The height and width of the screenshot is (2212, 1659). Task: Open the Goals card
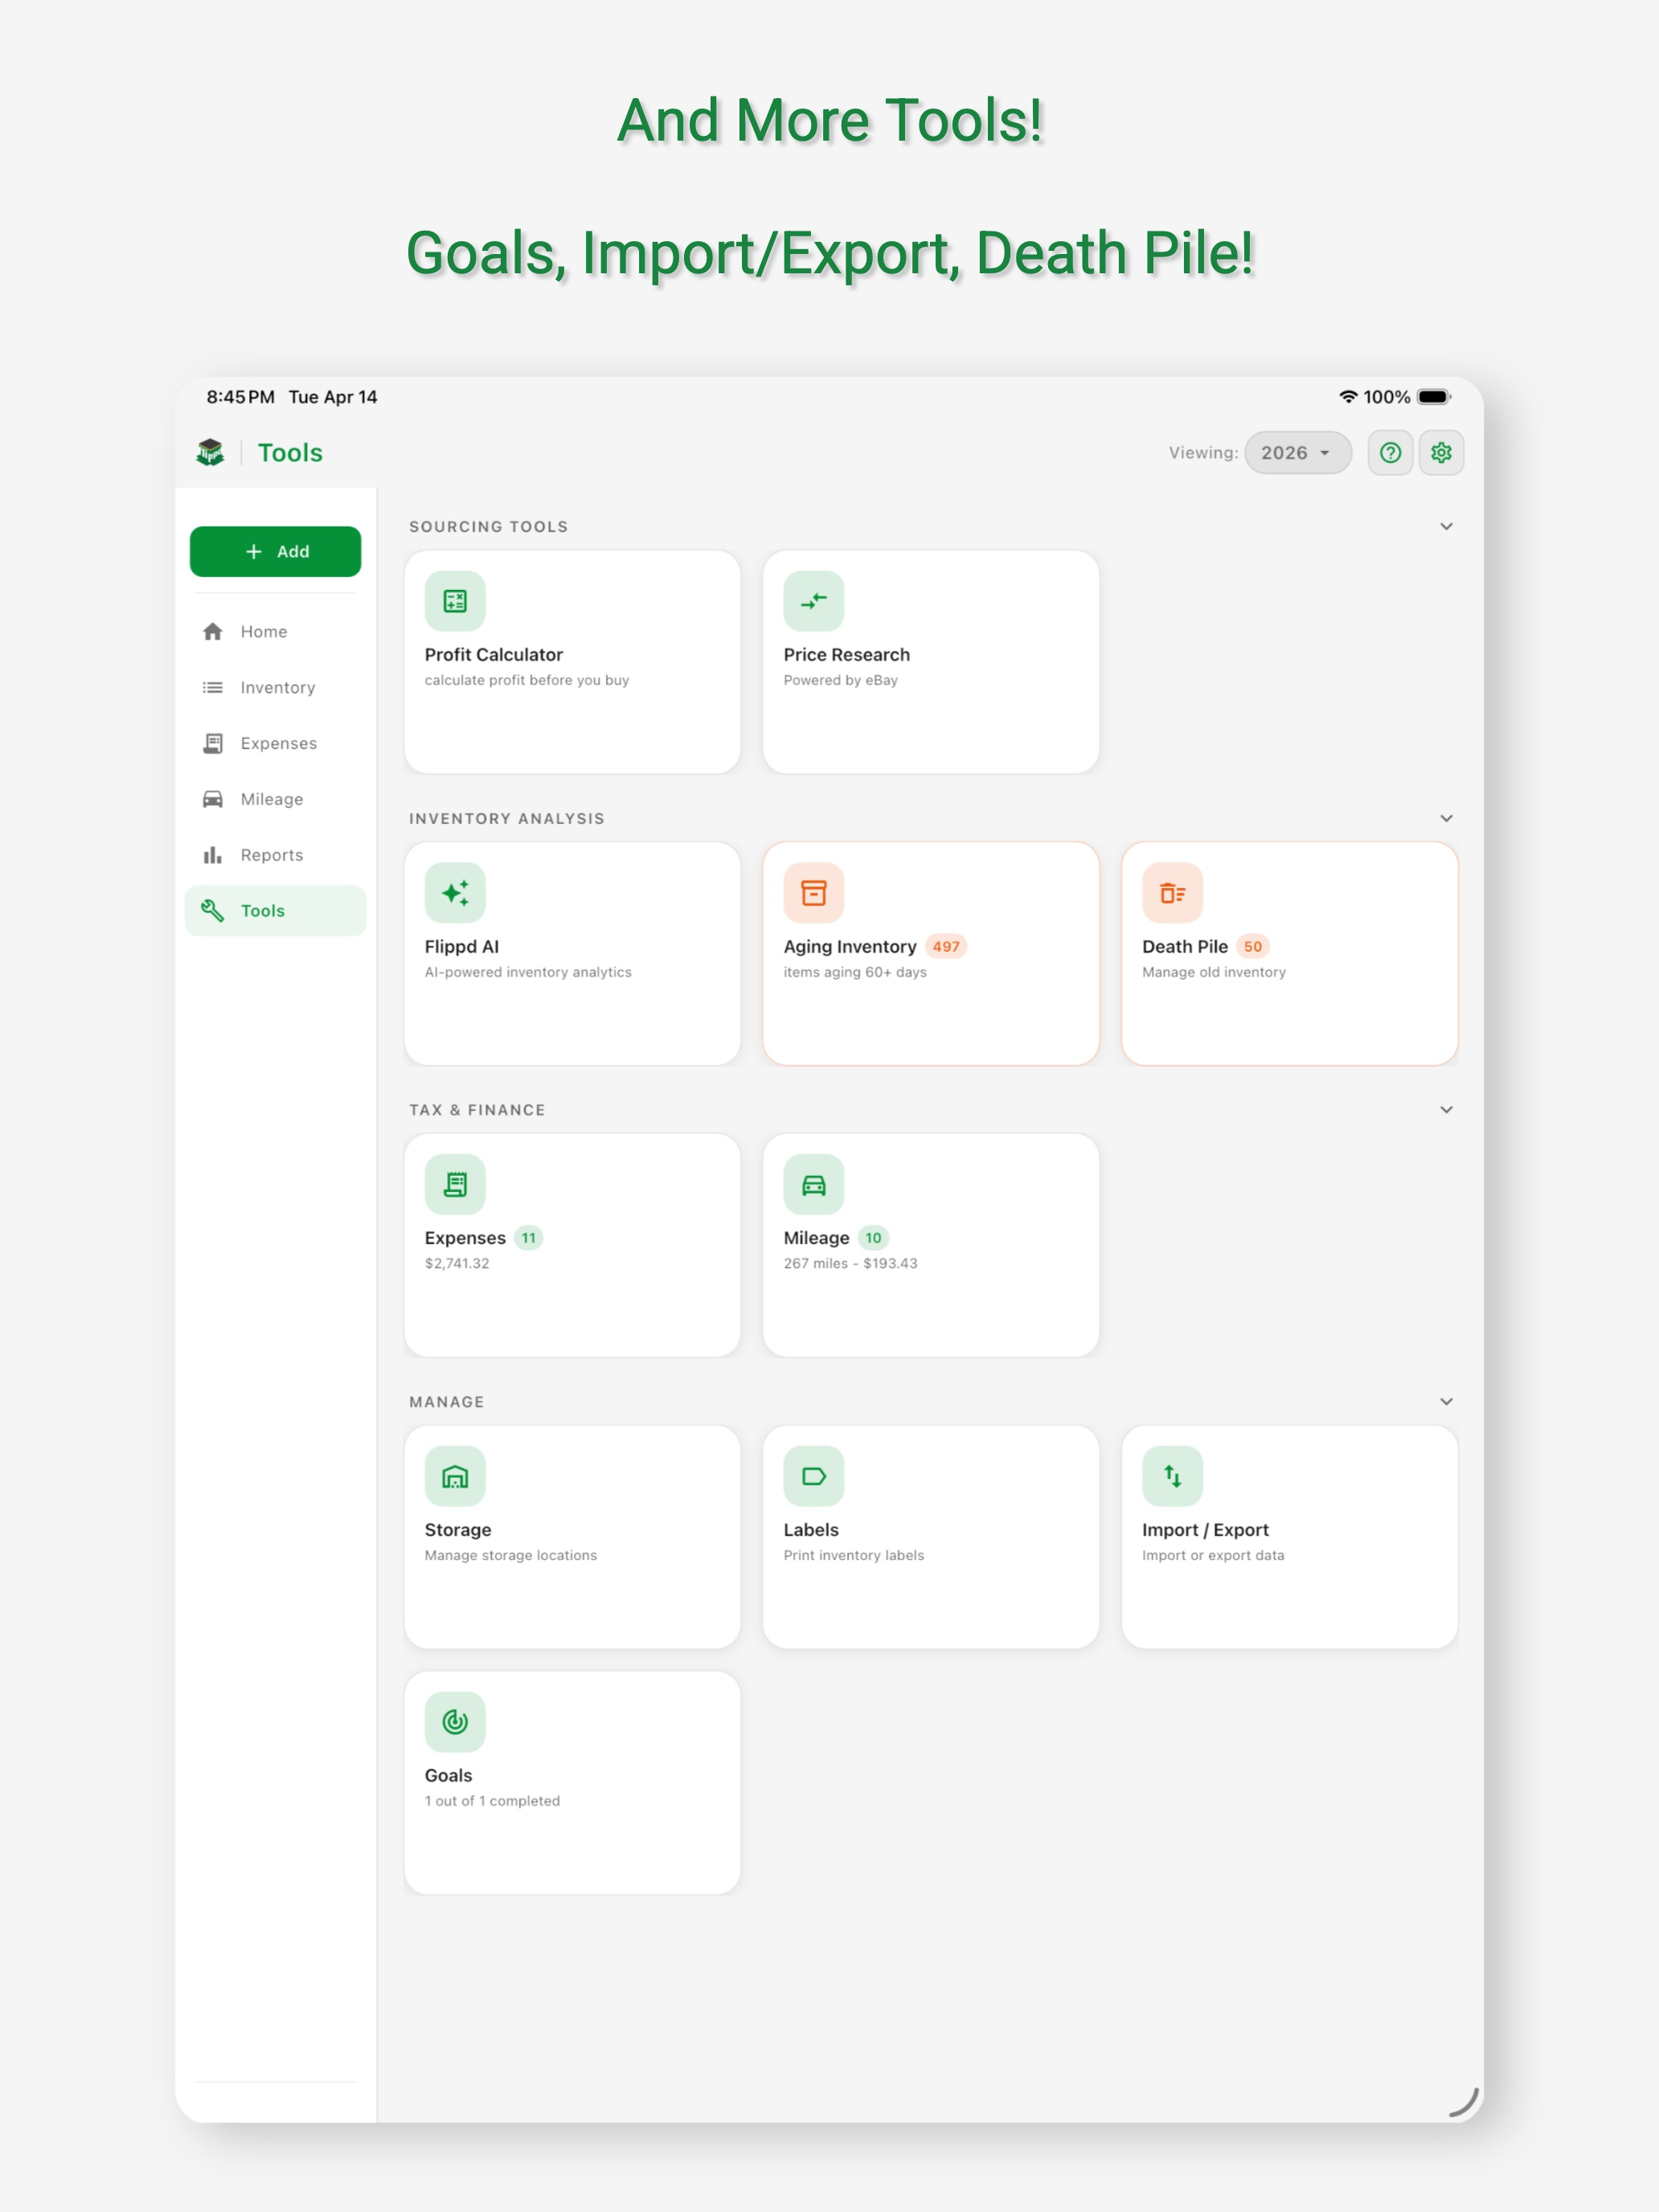572,1783
